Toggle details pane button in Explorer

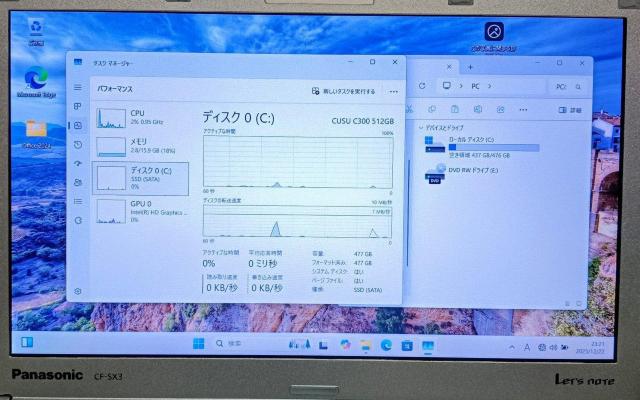569,110
